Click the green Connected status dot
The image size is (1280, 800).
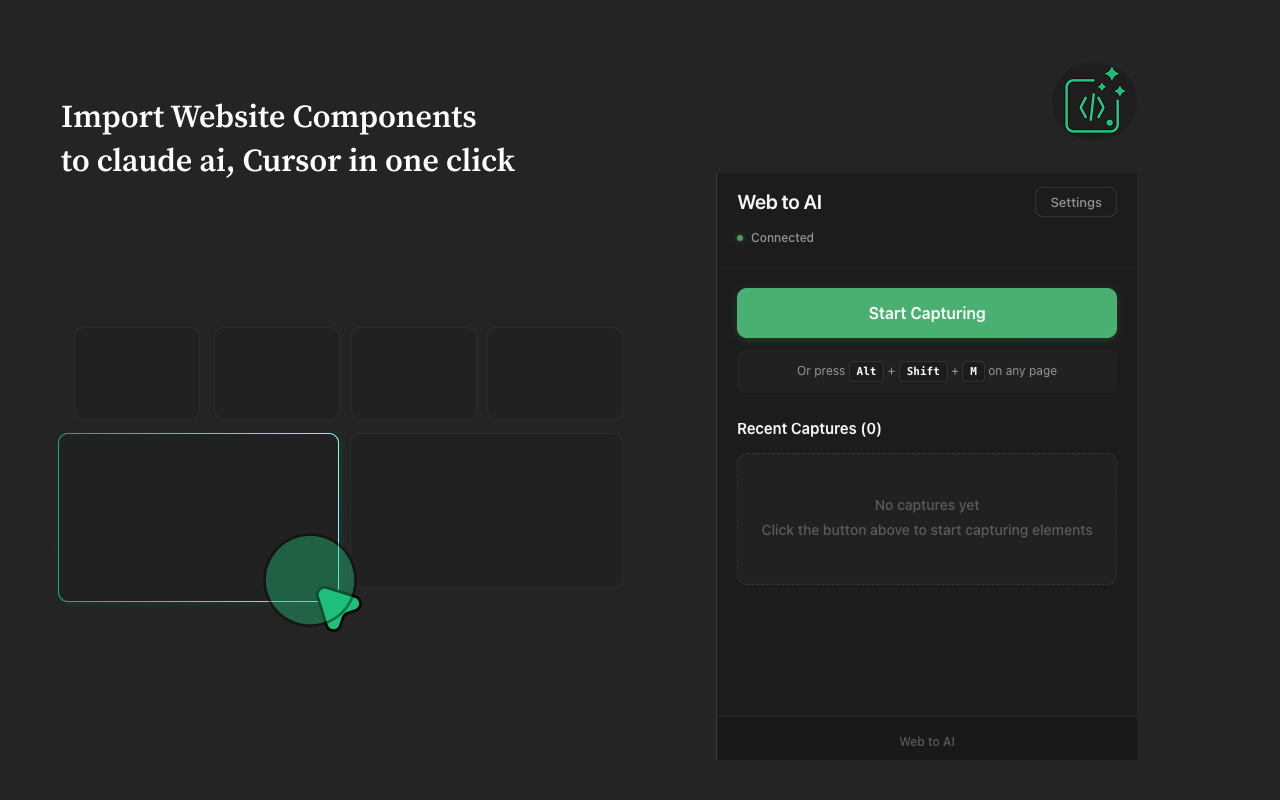(740, 238)
